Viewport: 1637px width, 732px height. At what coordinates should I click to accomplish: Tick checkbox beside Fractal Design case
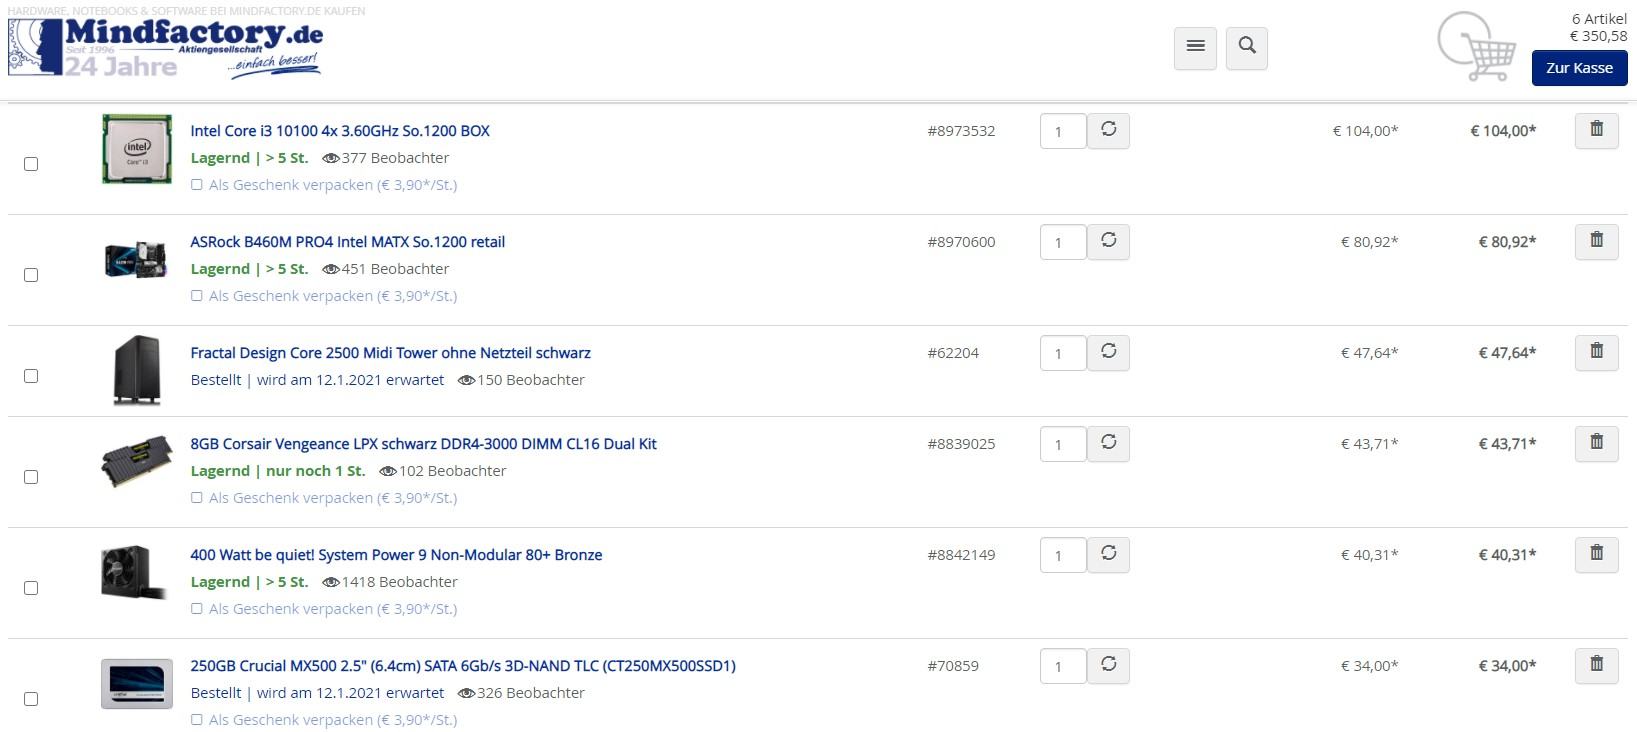pos(31,376)
